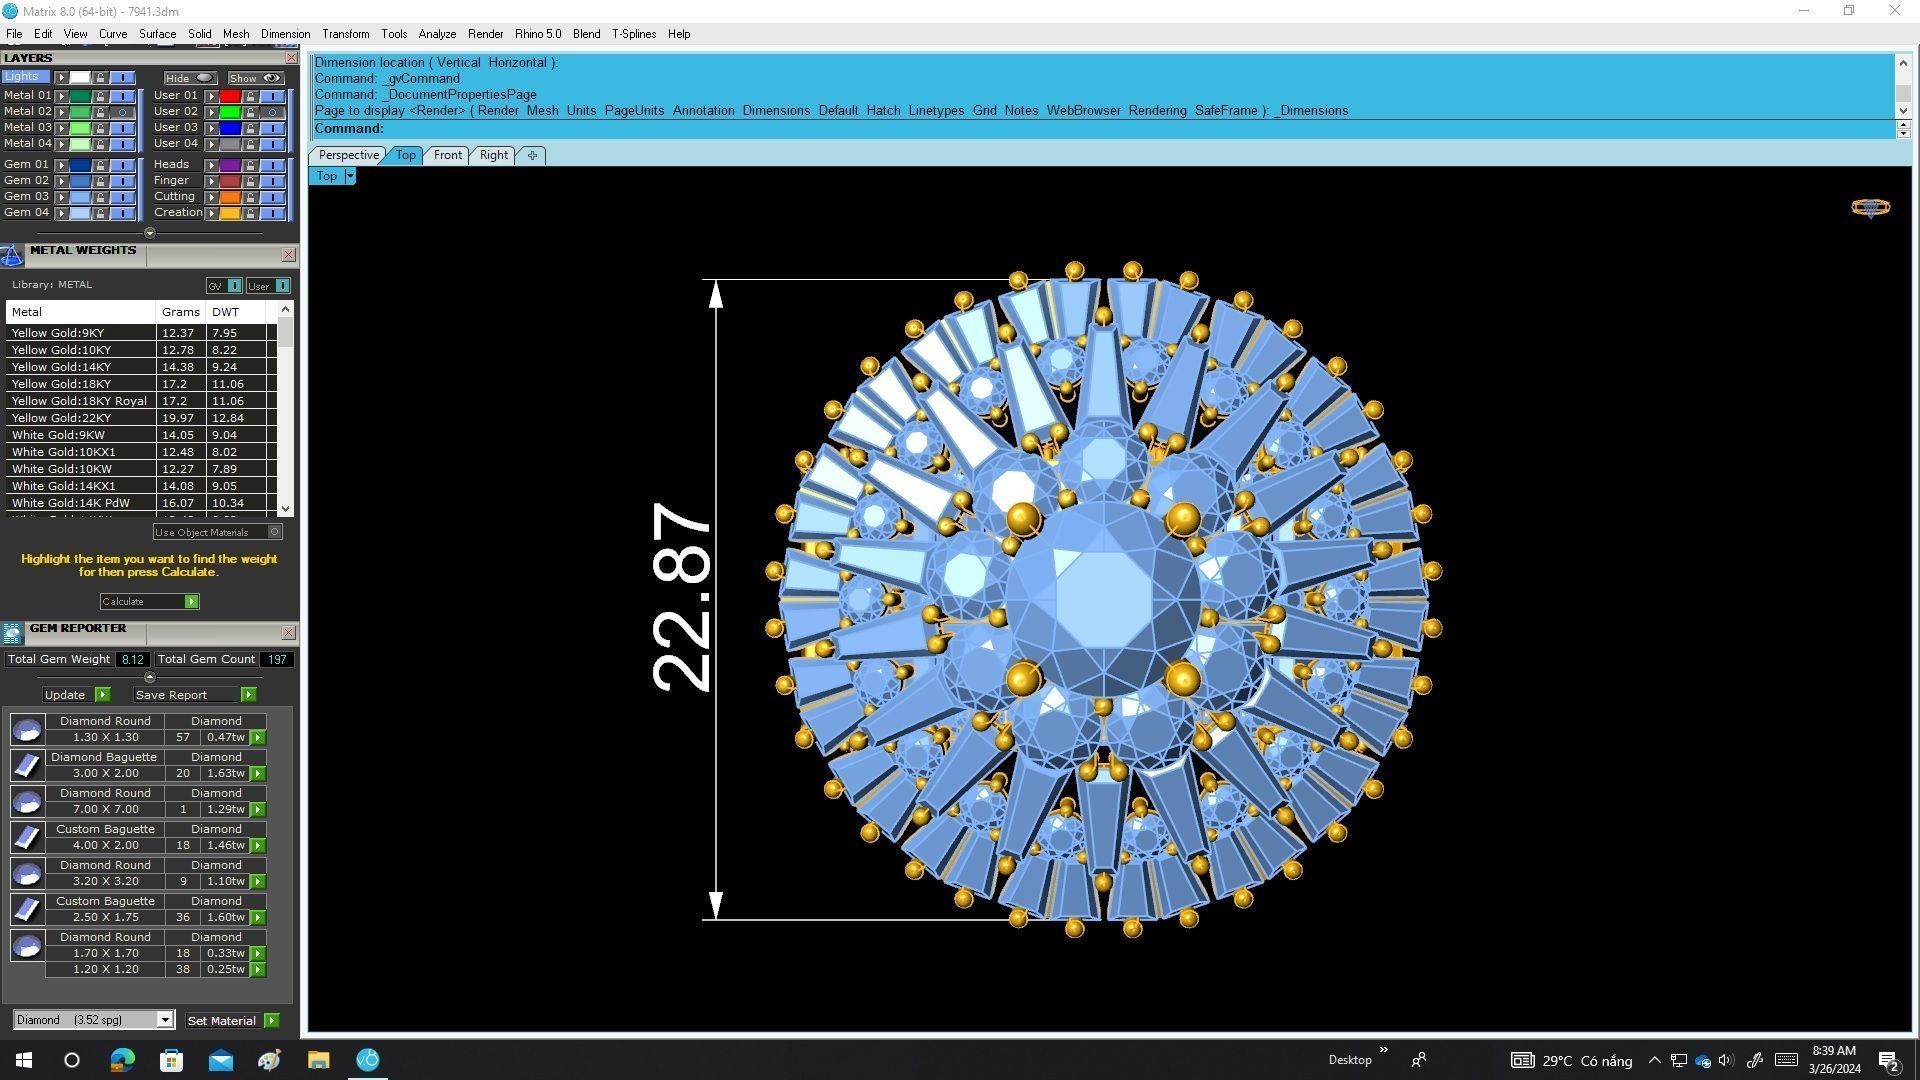Switch to the Perspective viewport tab
Image resolution: width=1920 pixels, height=1080 pixels.
(348, 155)
